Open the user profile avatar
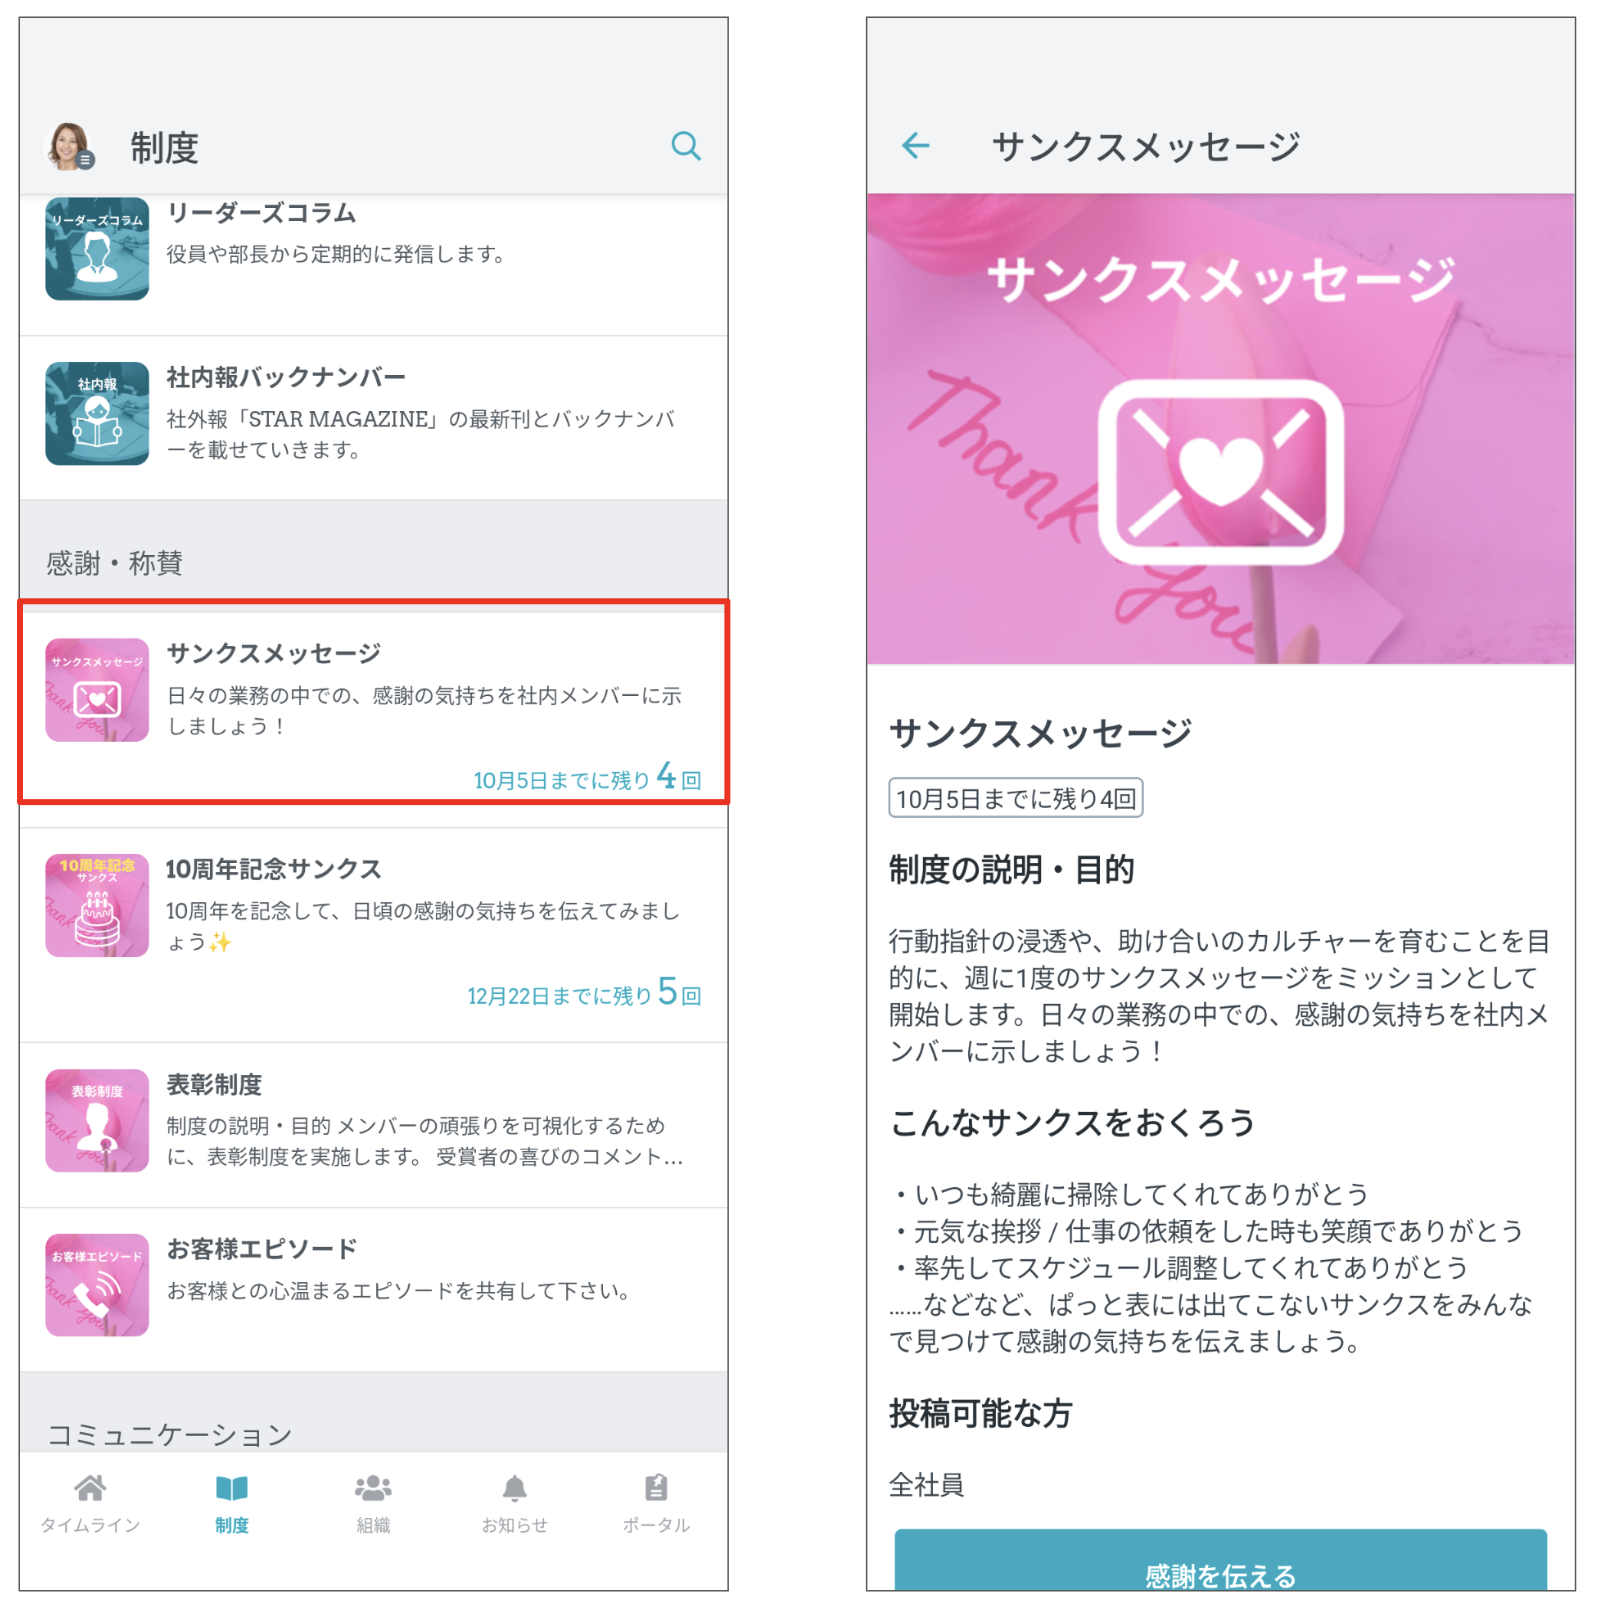This screenshot has width=1600, height=1608. (x=69, y=146)
